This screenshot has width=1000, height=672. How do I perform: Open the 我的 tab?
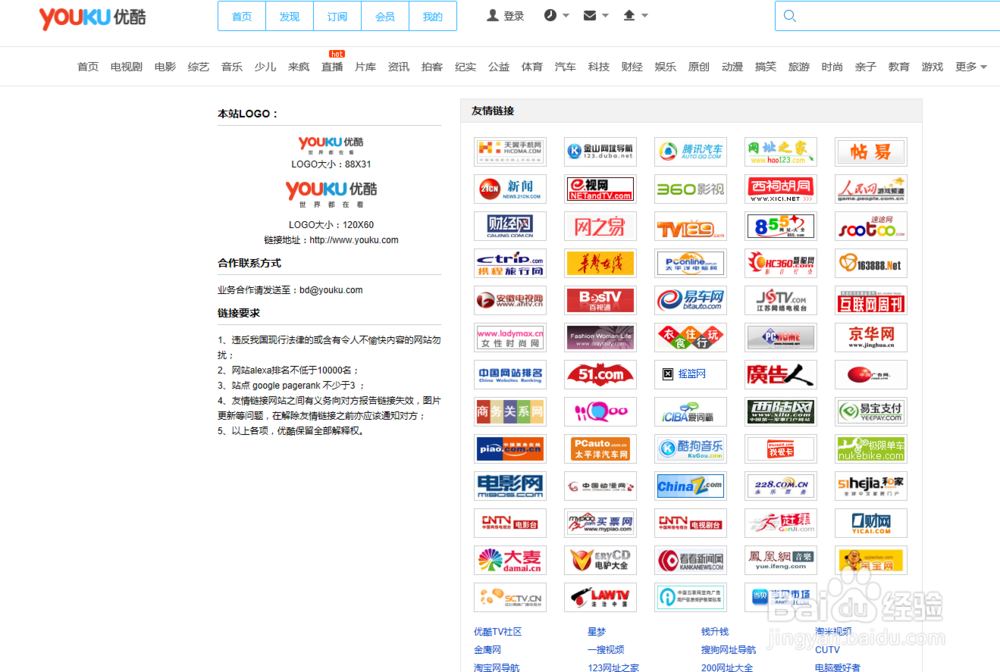click(432, 17)
